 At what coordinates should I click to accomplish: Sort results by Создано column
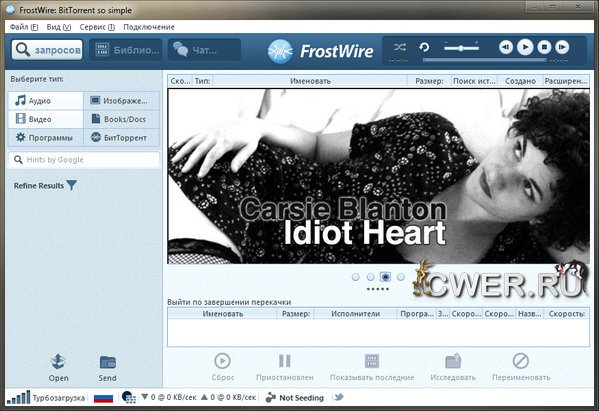(x=520, y=81)
